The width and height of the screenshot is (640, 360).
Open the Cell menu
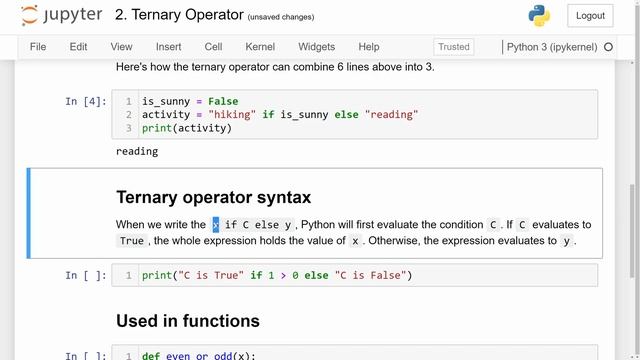click(213, 47)
